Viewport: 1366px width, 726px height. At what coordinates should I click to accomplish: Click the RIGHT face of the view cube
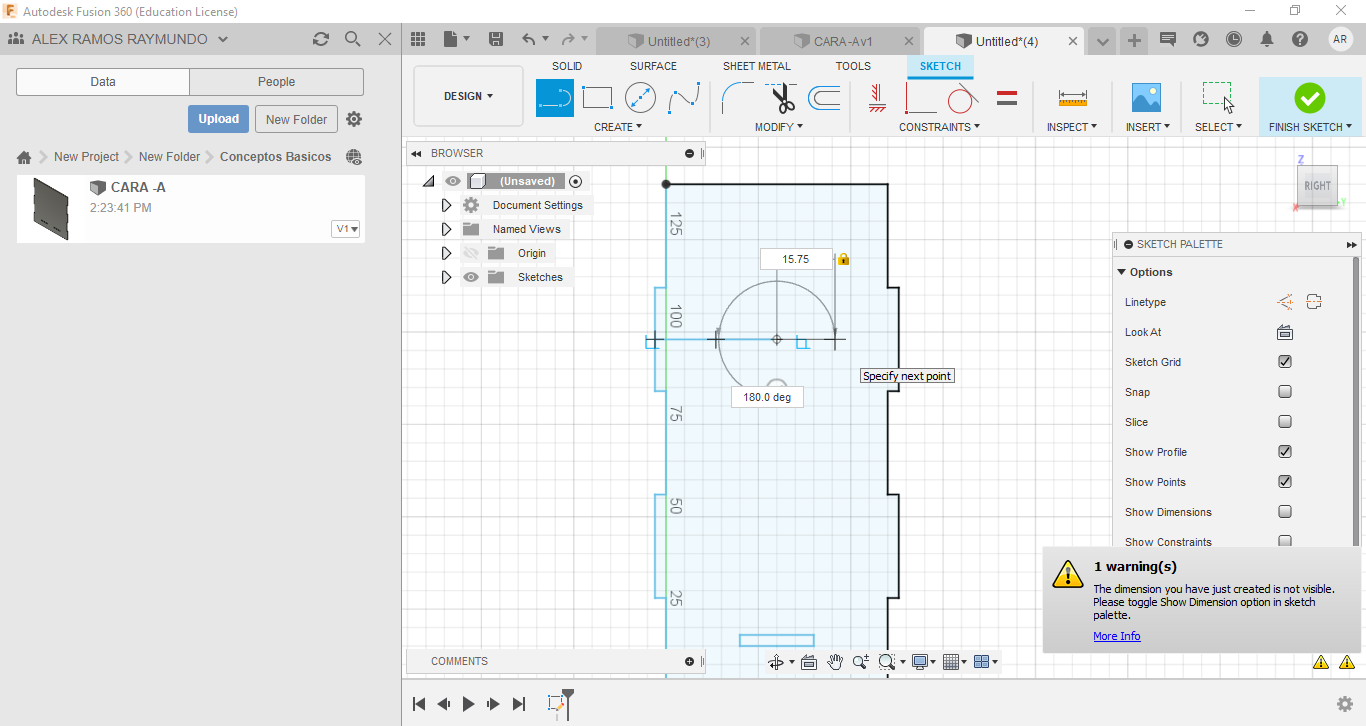coord(1317,185)
